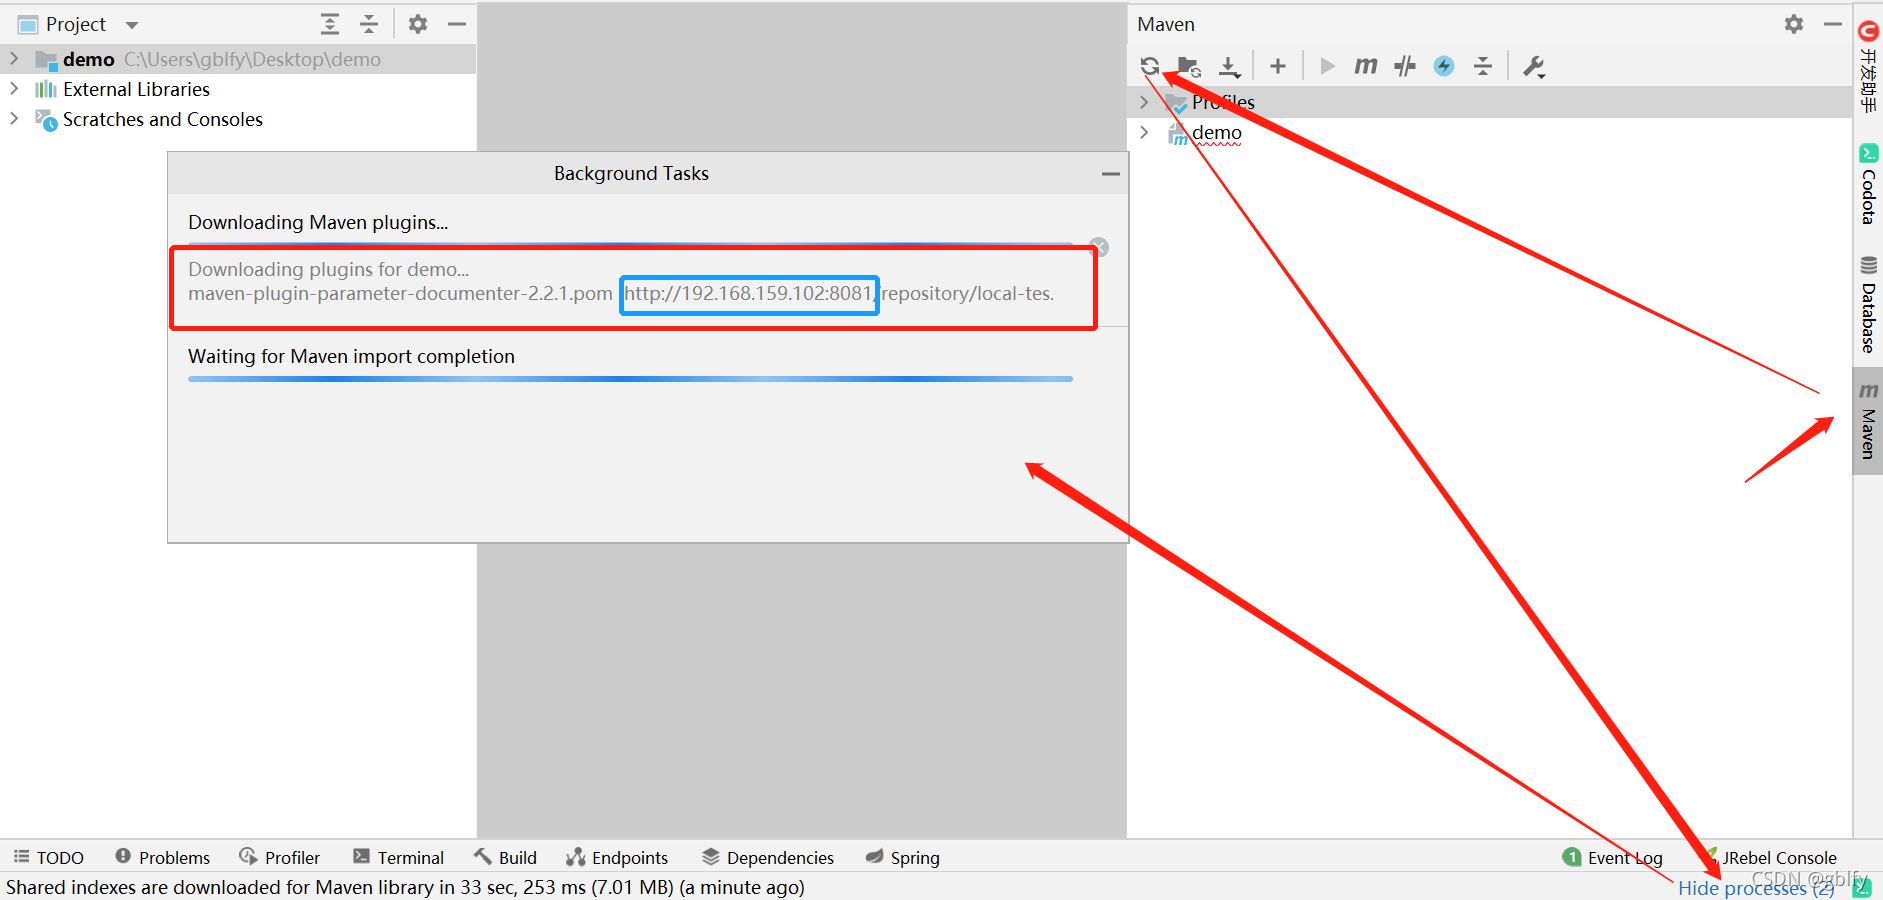This screenshot has height=900, width=1883.
Task: Open Dependencies tool window
Action: [768, 857]
